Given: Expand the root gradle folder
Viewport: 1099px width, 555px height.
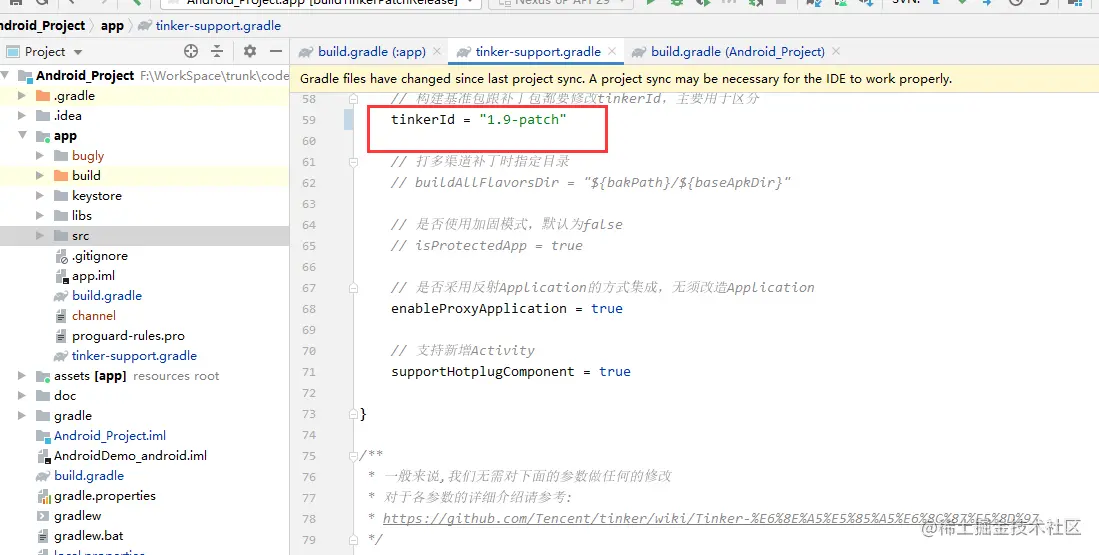Looking at the screenshot, I should [x=22, y=416].
